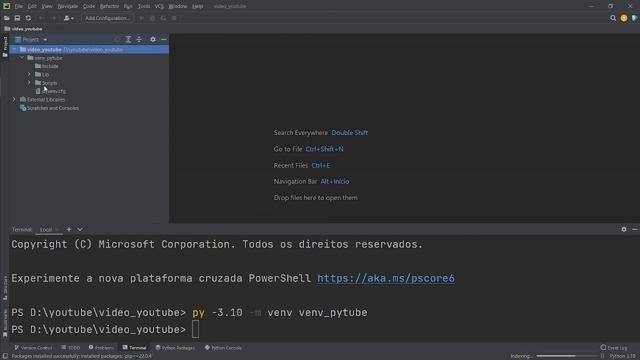Open the Problems tool tab
Screen dimensions: 640x360
tap(101, 348)
